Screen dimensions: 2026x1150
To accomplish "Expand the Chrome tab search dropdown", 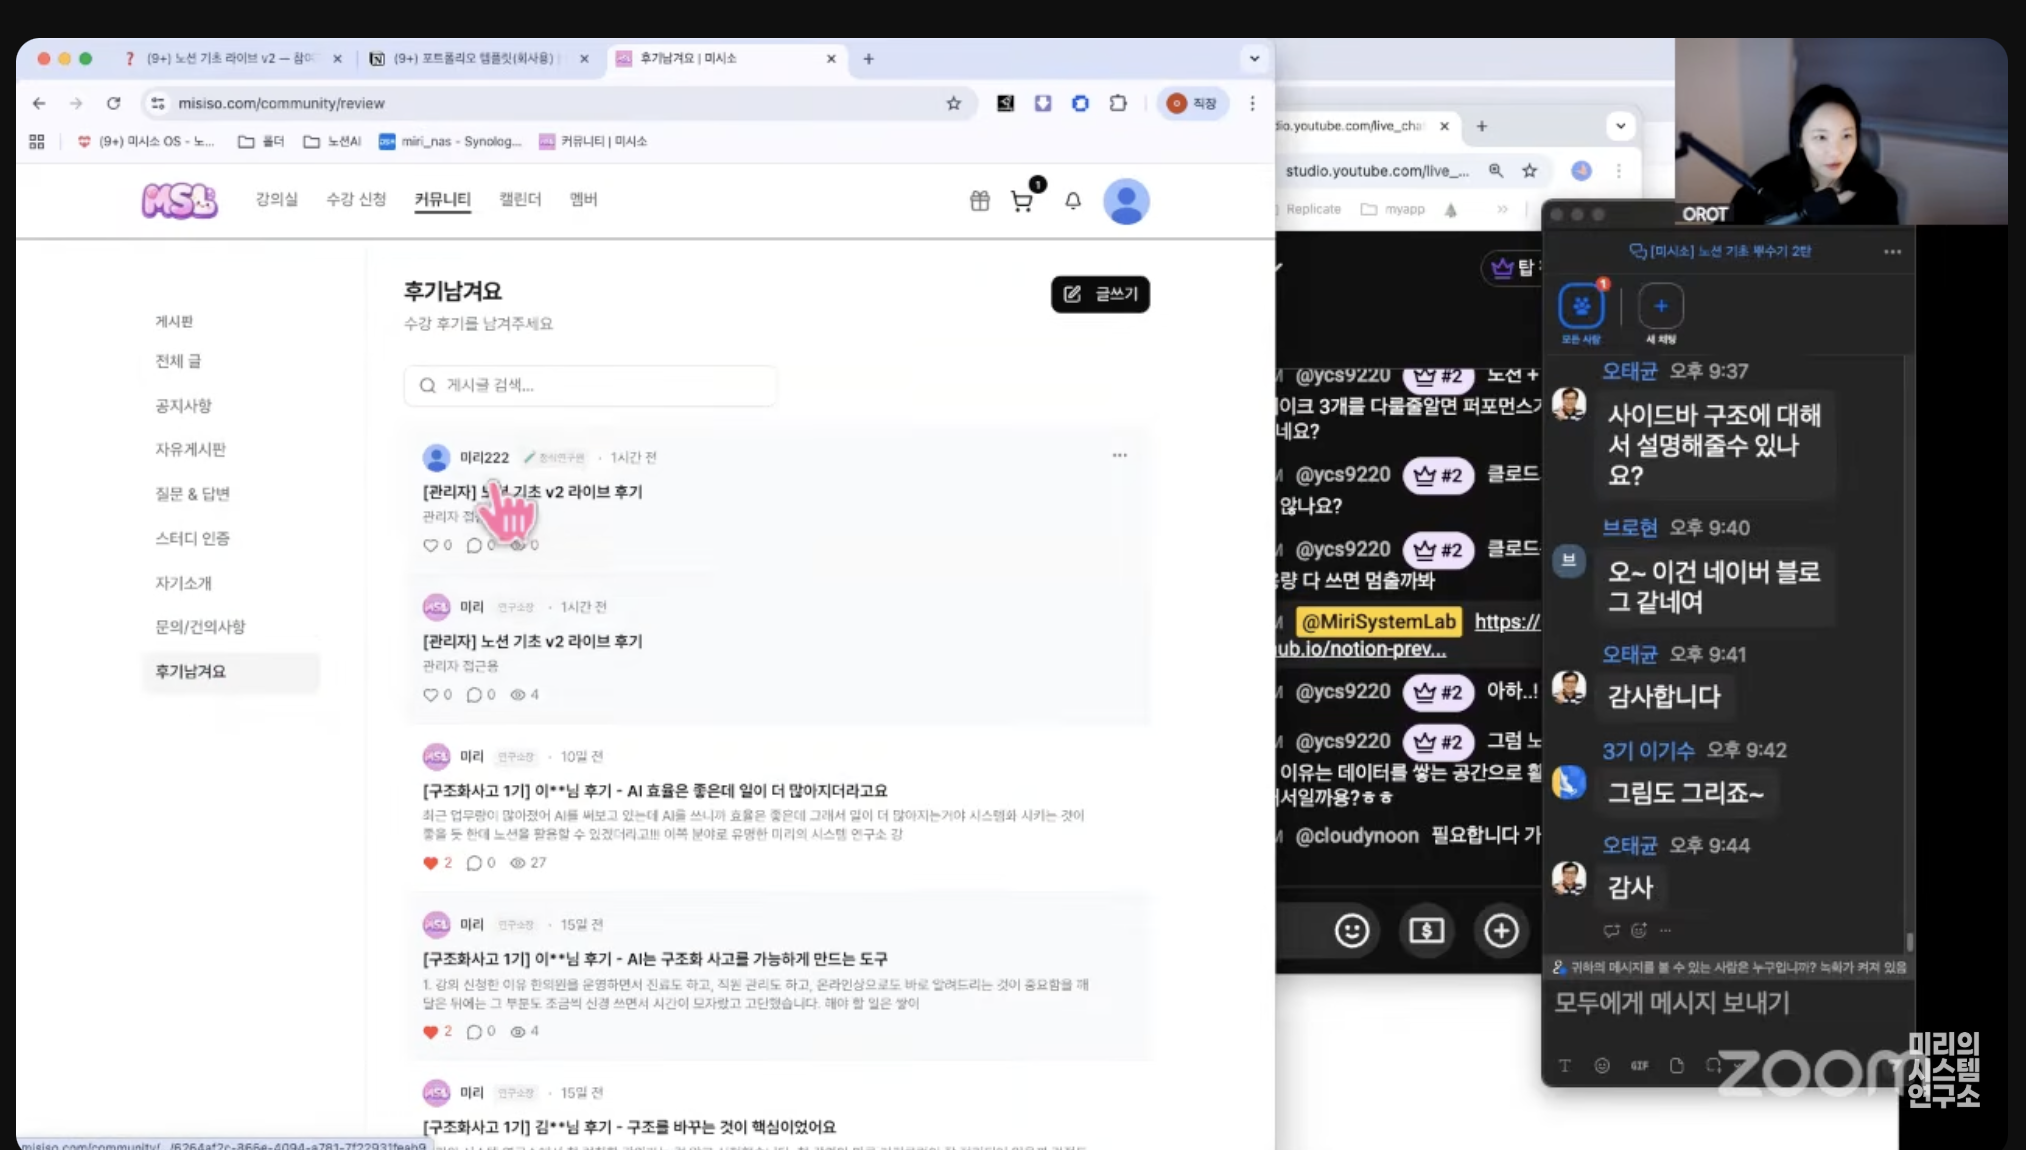I will (x=1254, y=58).
